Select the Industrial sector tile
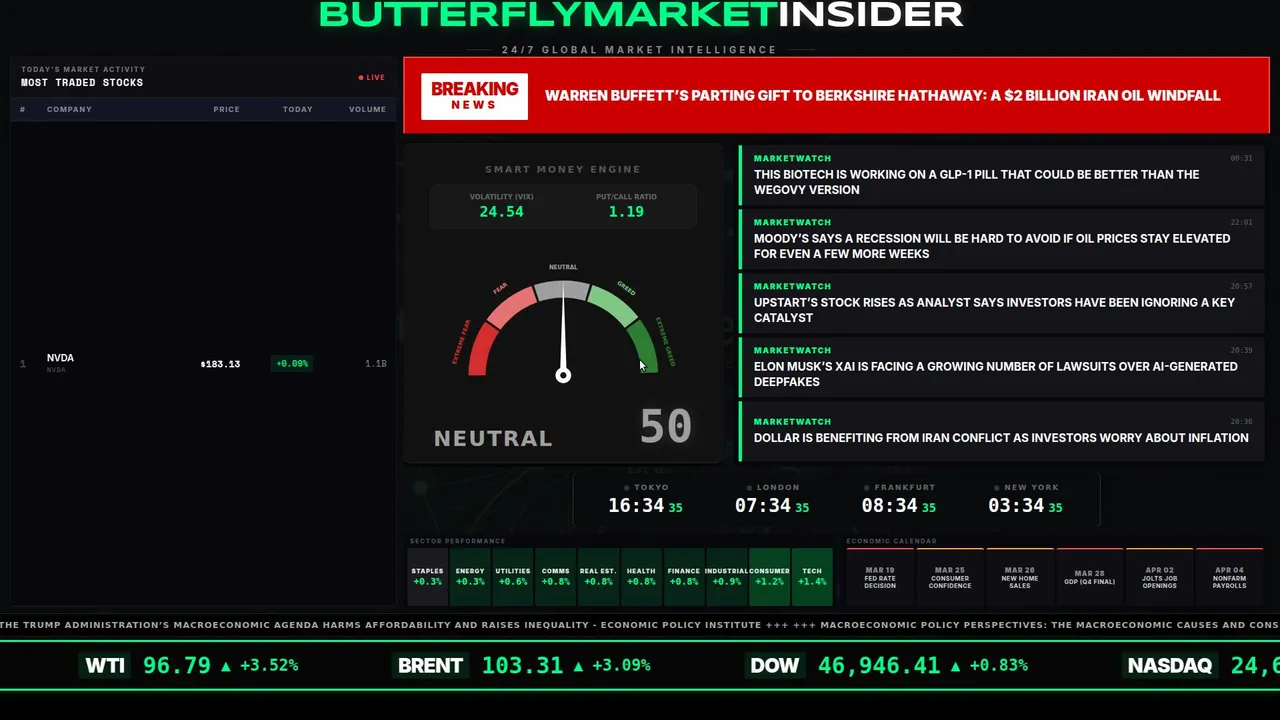 tap(726, 577)
